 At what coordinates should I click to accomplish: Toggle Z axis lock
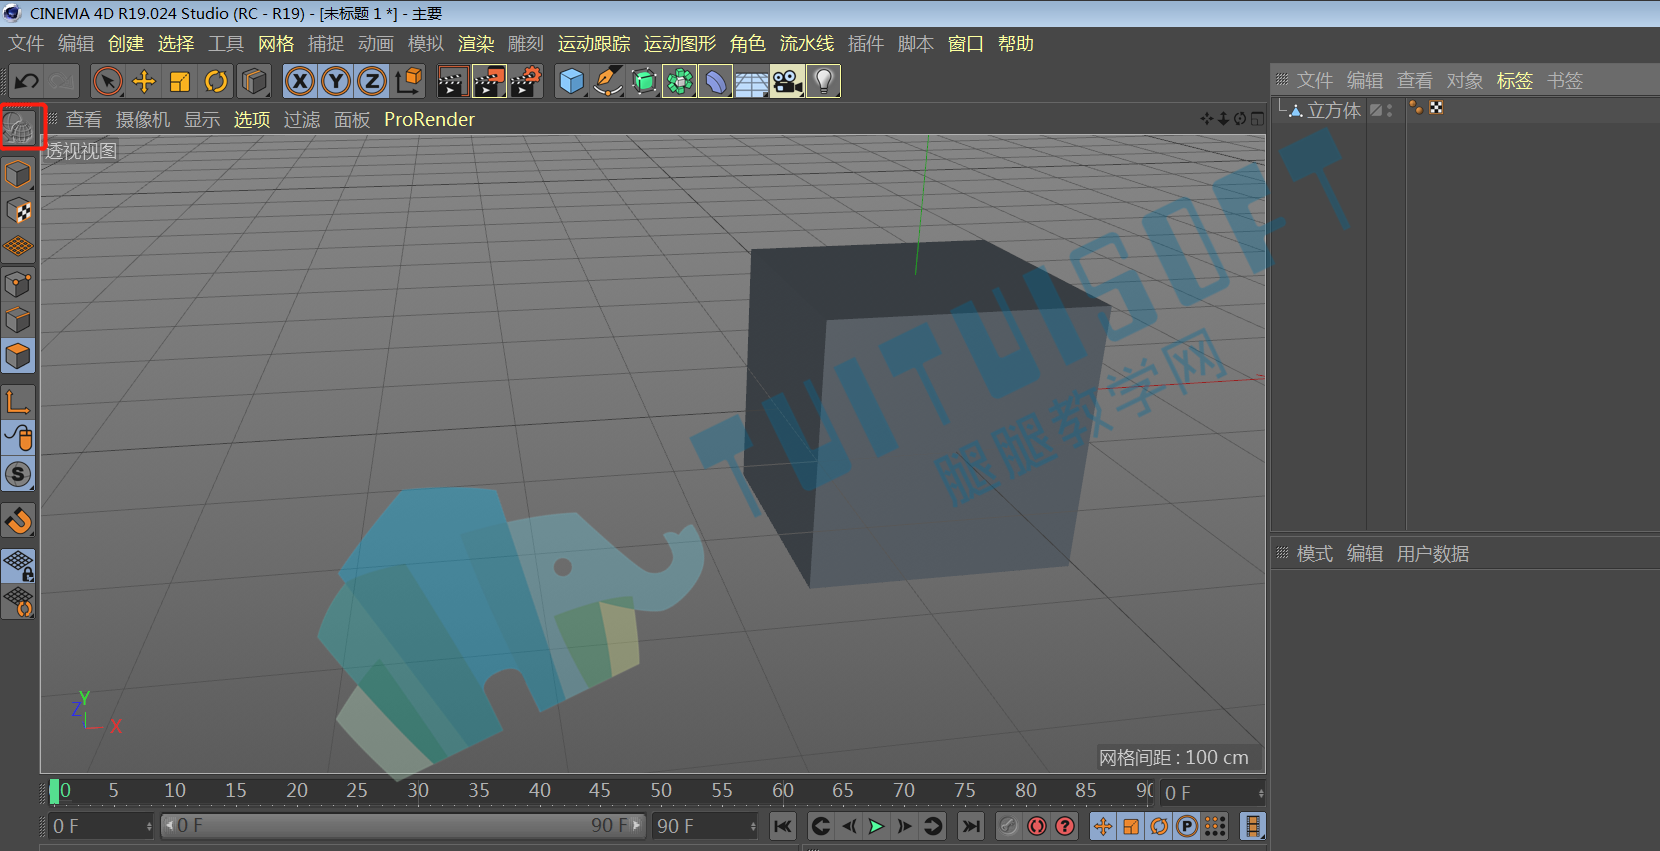point(372,81)
